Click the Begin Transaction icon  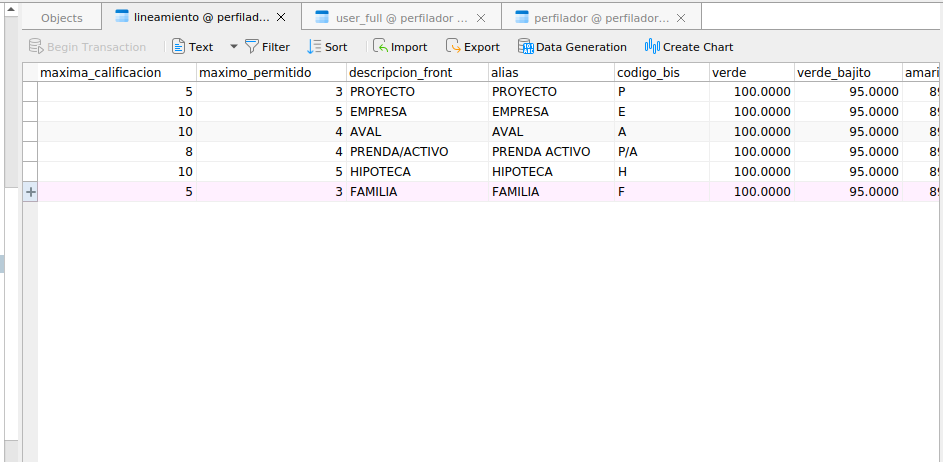(x=36, y=47)
